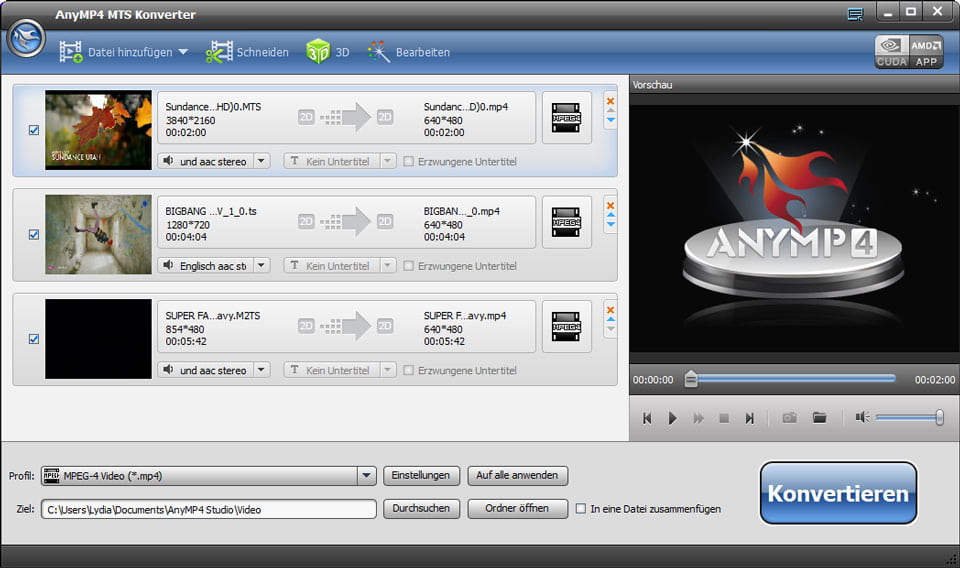This screenshot has width=960, height=568.
Task: Click Auf alle anwenden button
Action: point(517,476)
